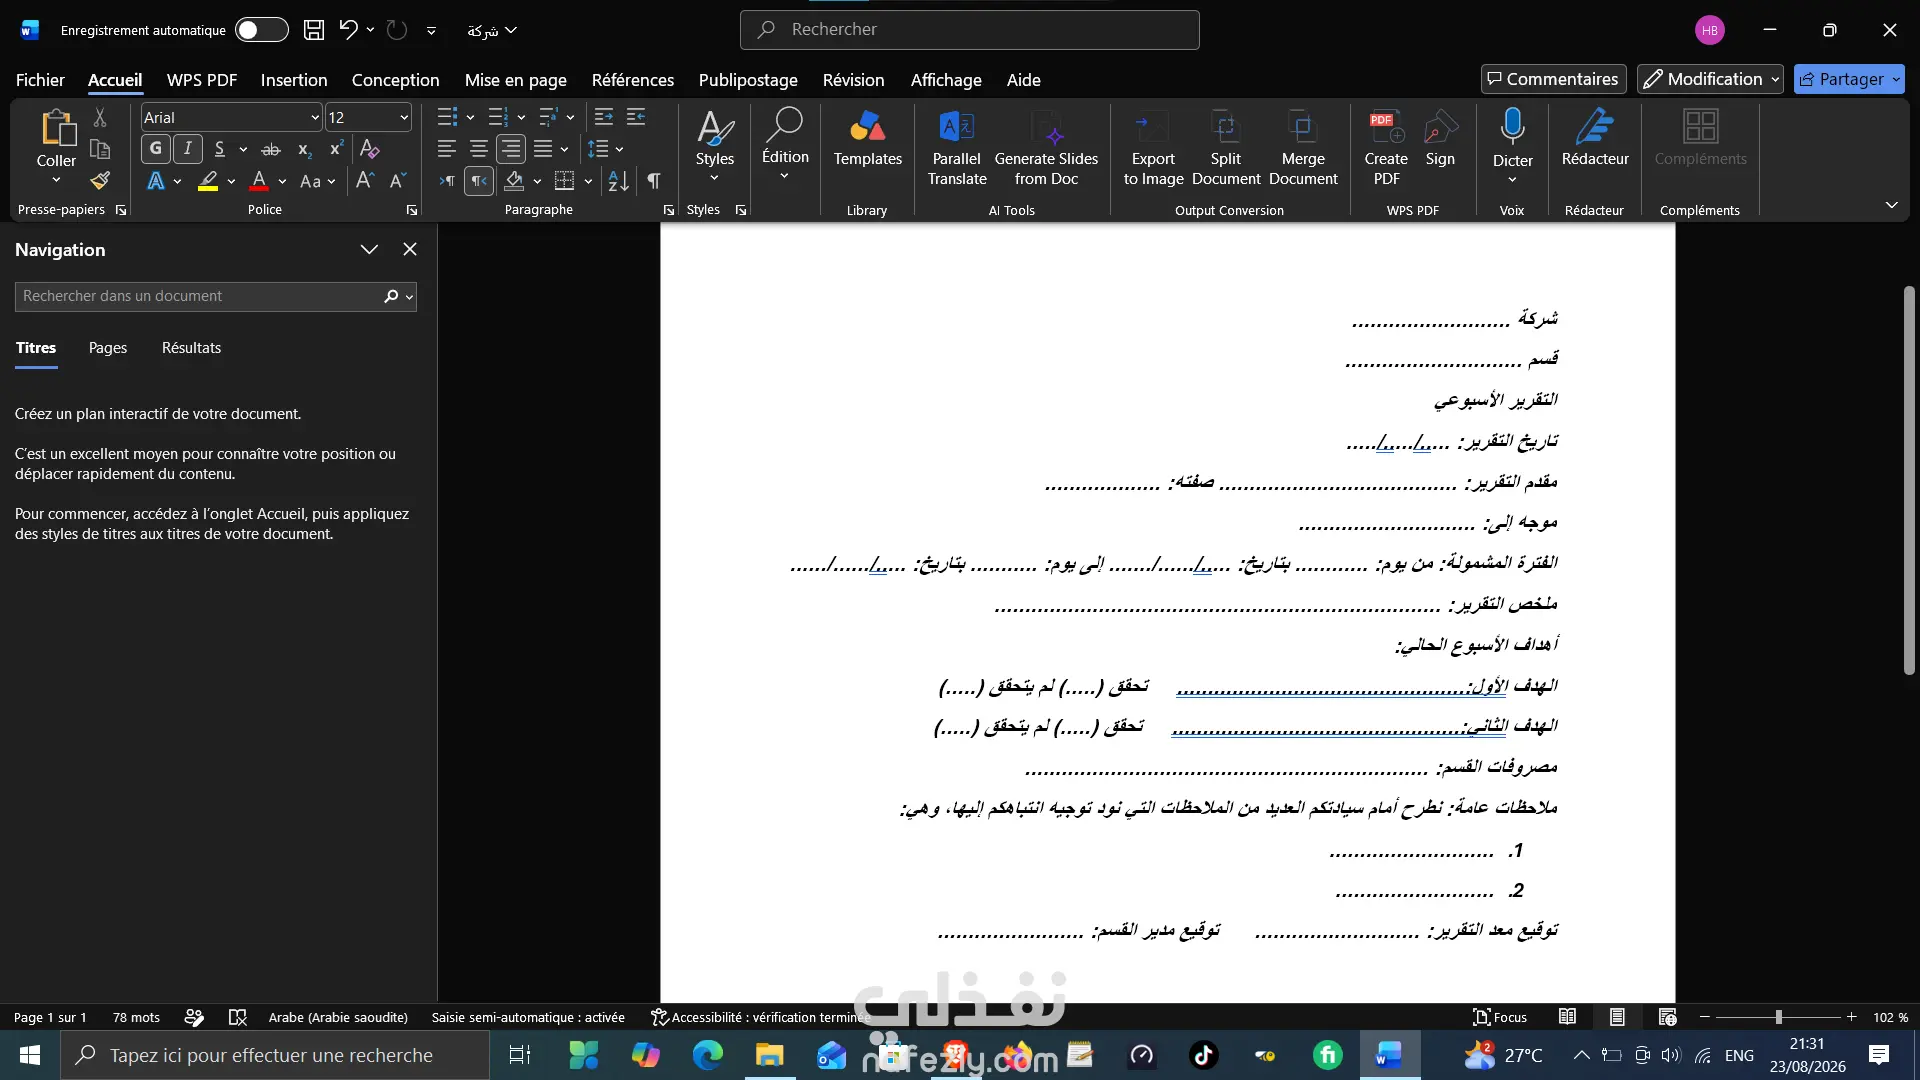This screenshot has height=1080, width=1920.
Task: Toggle bold (G) formatting
Action: coord(155,149)
